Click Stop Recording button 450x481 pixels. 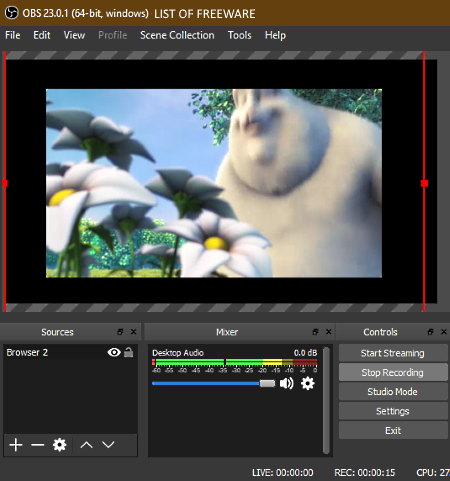coord(393,372)
